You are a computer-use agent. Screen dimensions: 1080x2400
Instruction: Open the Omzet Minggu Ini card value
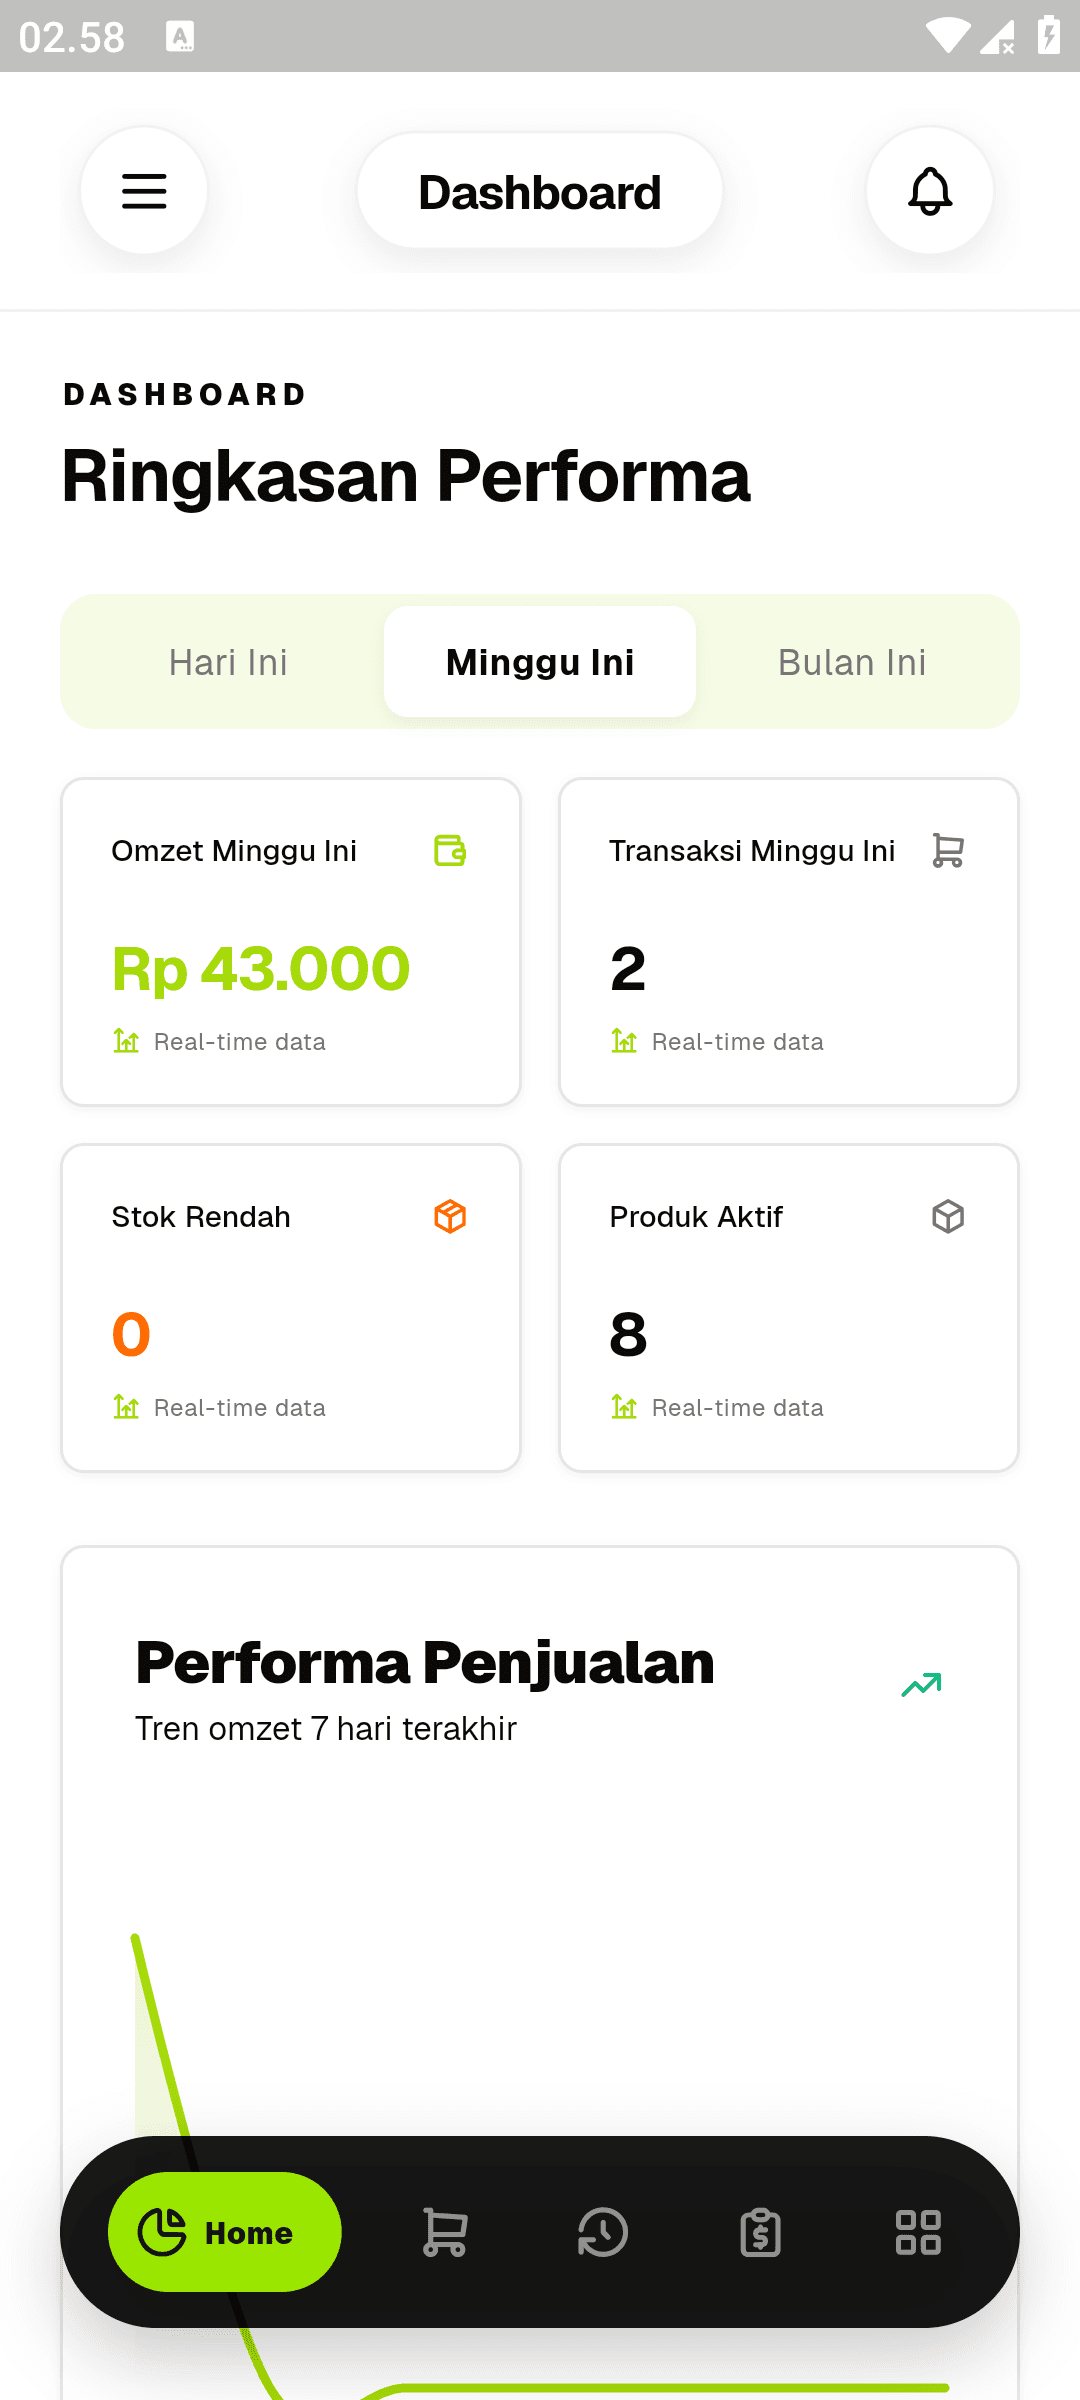(261, 969)
